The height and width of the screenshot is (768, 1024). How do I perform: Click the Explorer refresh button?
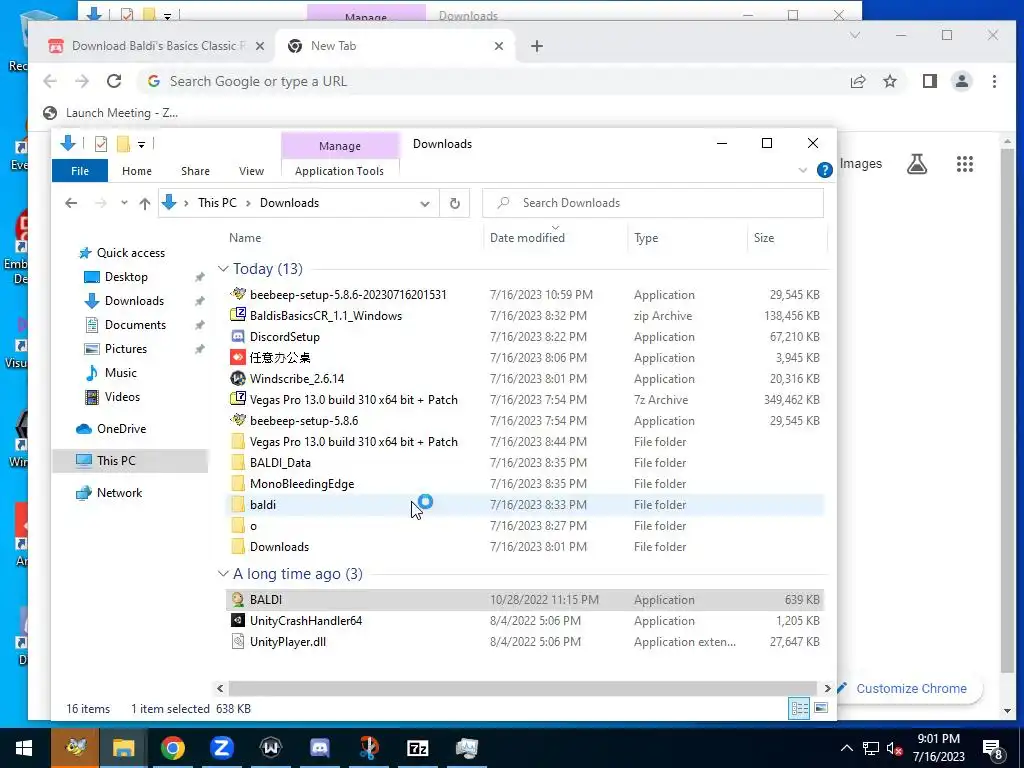click(455, 203)
